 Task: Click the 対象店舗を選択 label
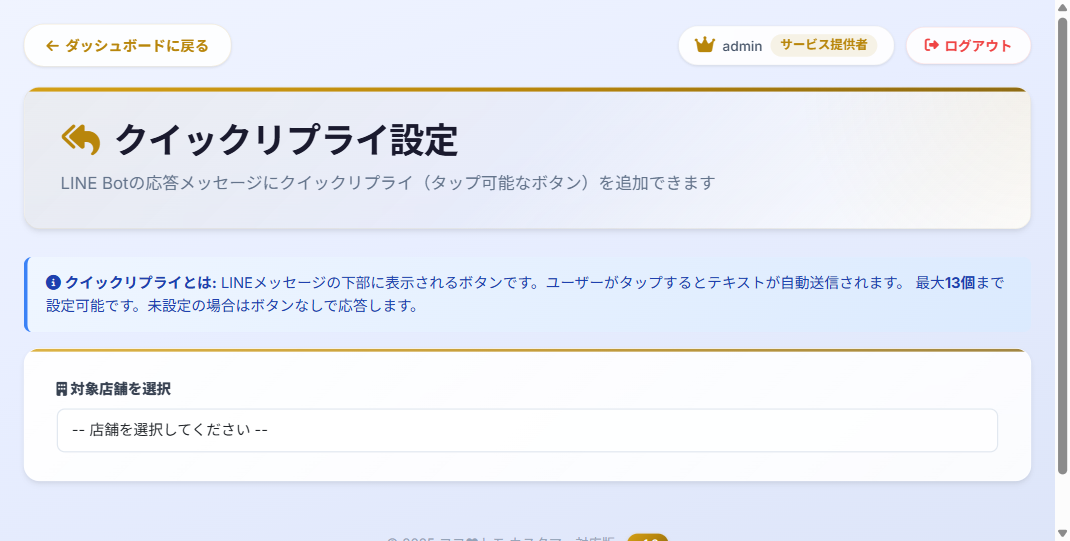click(120, 389)
